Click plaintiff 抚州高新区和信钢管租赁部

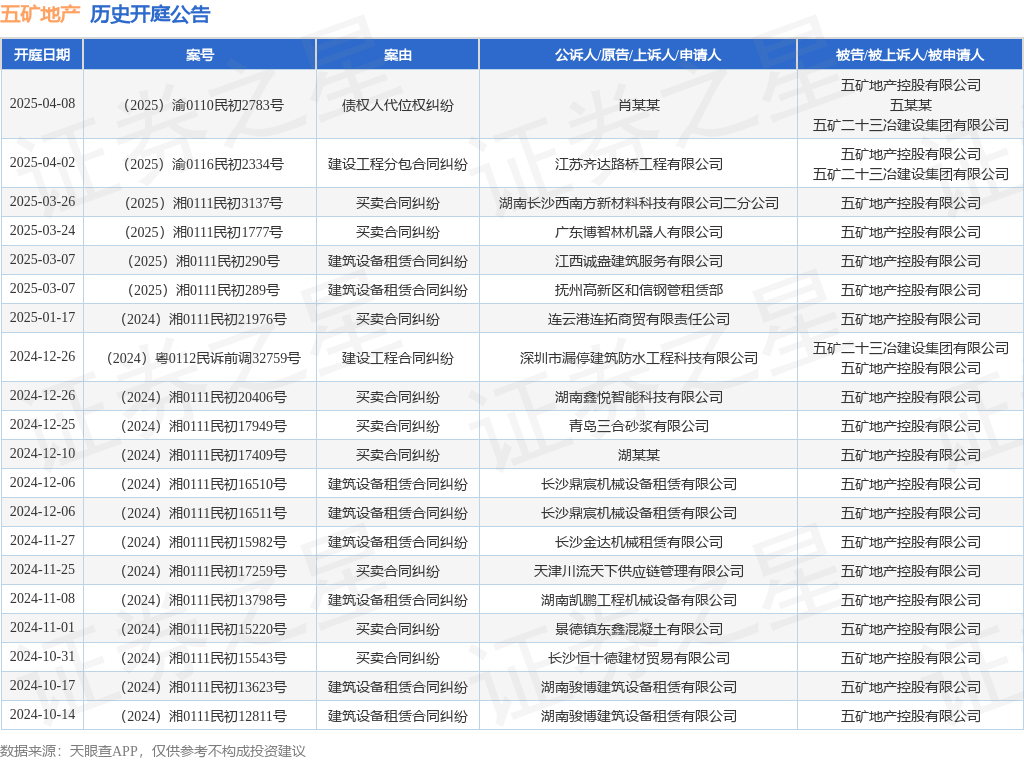point(639,290)
